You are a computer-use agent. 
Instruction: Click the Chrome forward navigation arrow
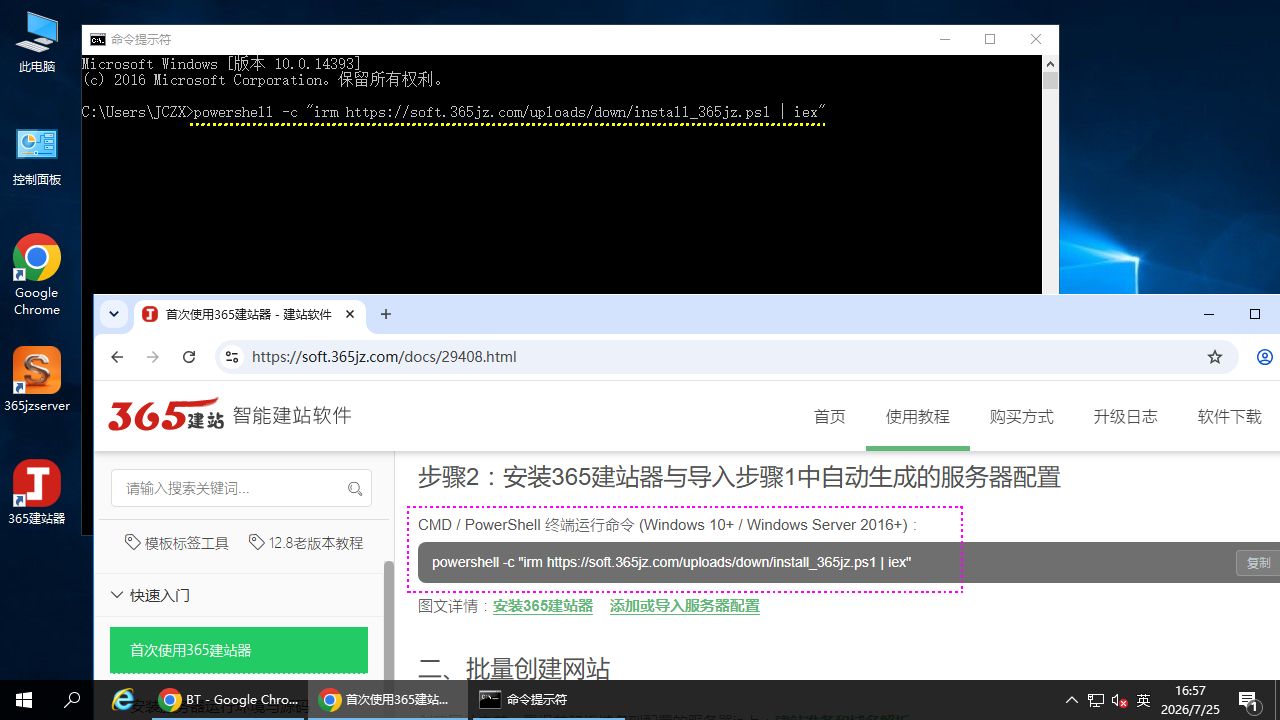153,357
